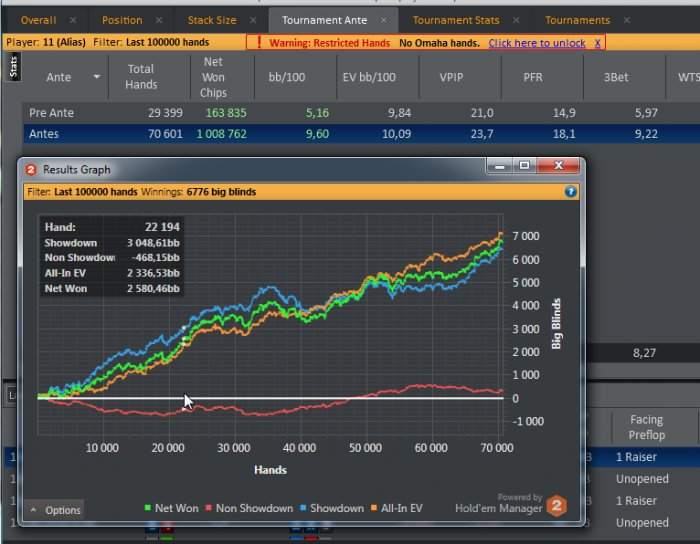Click the Net Won Chips value 163 835
700x544 pixels.
tap(226, 113)
